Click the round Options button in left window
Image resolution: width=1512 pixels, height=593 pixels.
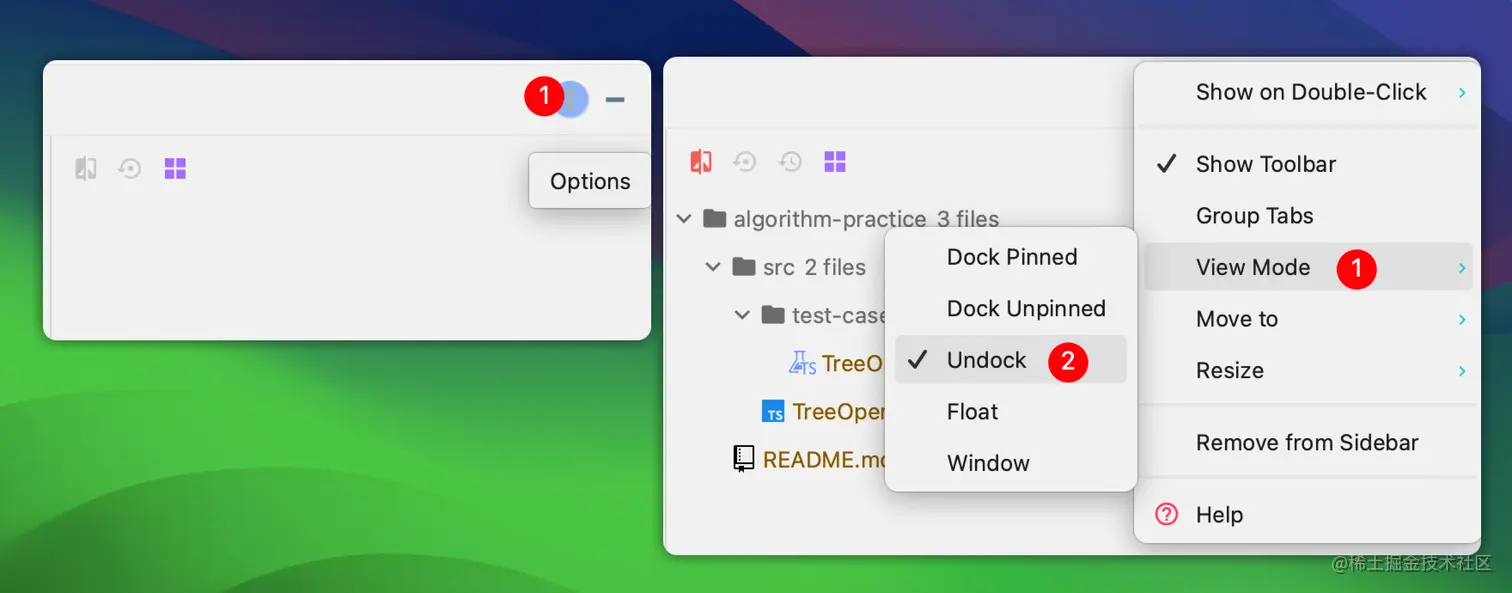tap(571, 99)
